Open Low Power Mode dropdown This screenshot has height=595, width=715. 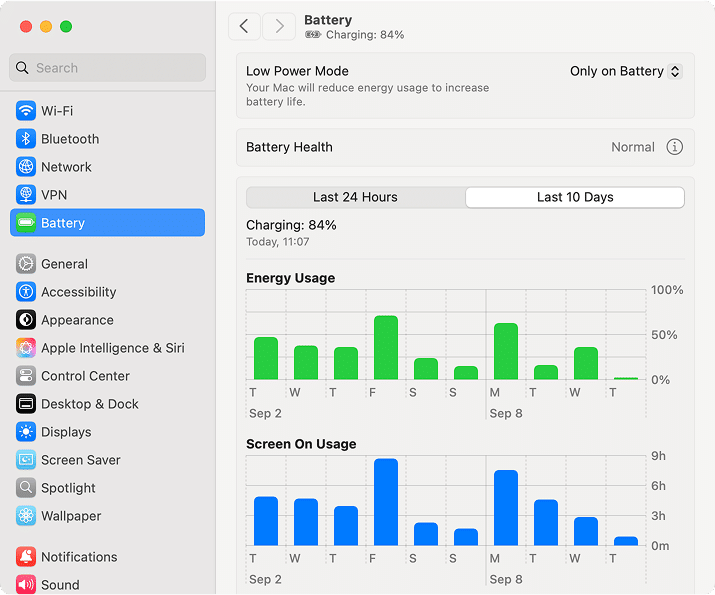pyautogui.click(x=625, y=71)
